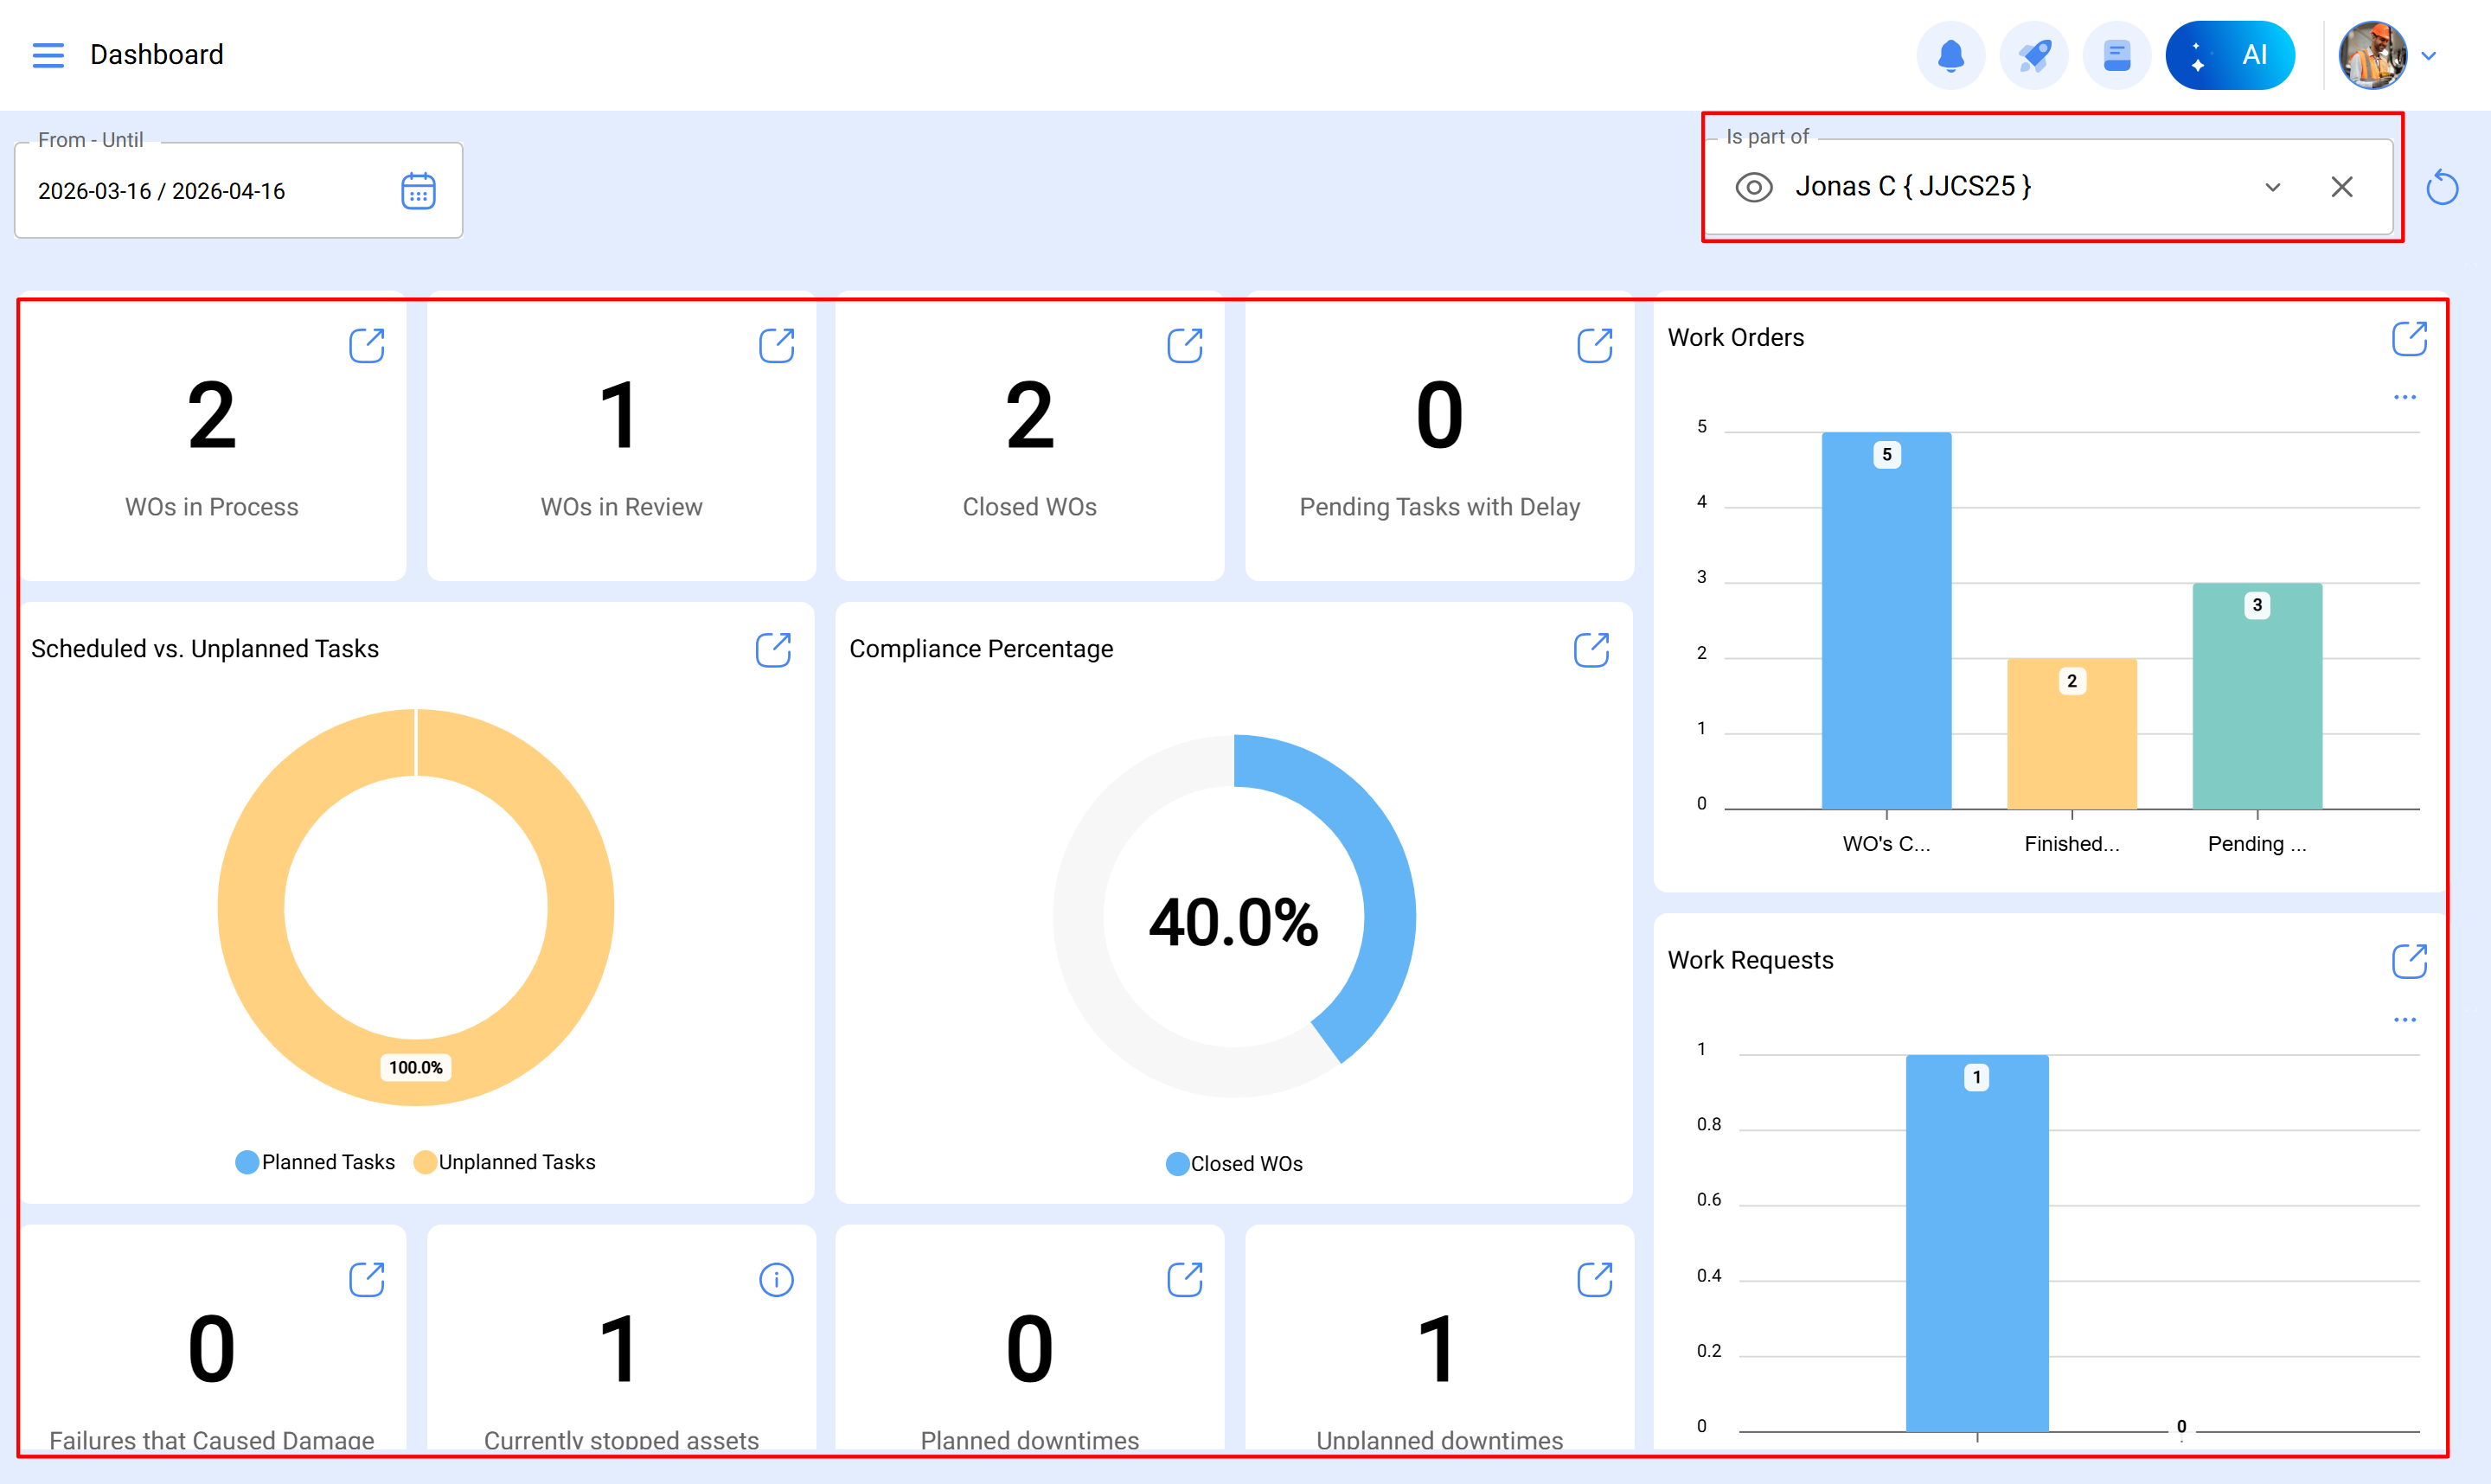Show info for Currently stopped assets
This screenshot has width=2491, height=1484.
(x=776, y=1279)
